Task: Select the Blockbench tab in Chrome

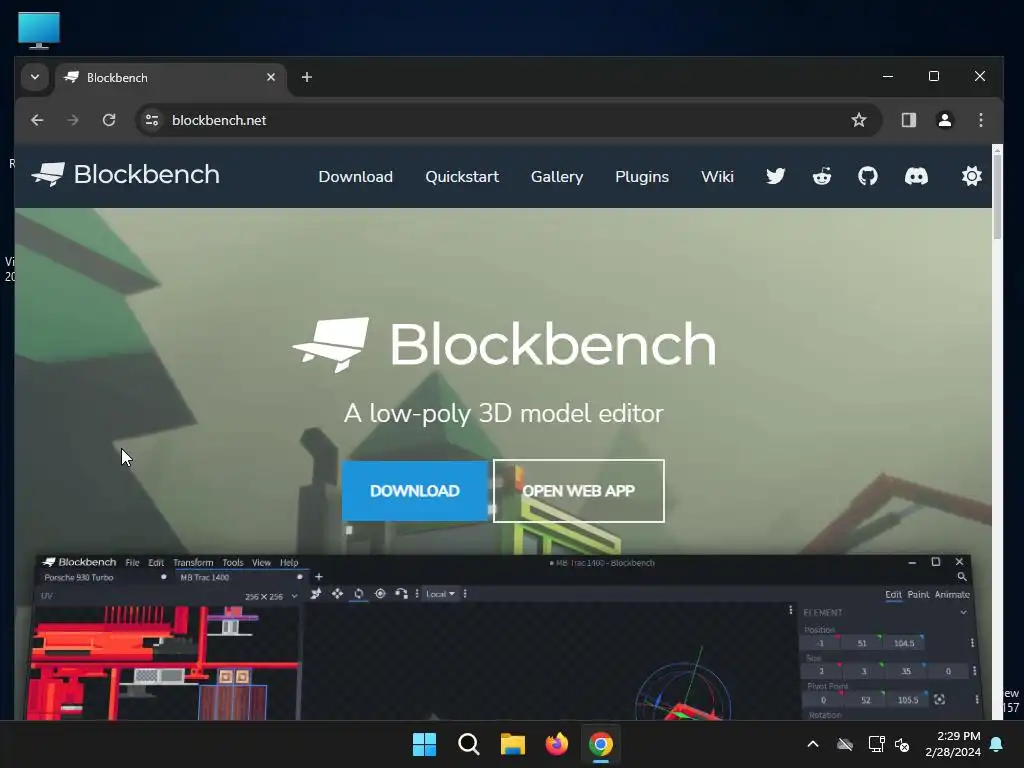Action: pyautogui.click(x=171, y=78)
